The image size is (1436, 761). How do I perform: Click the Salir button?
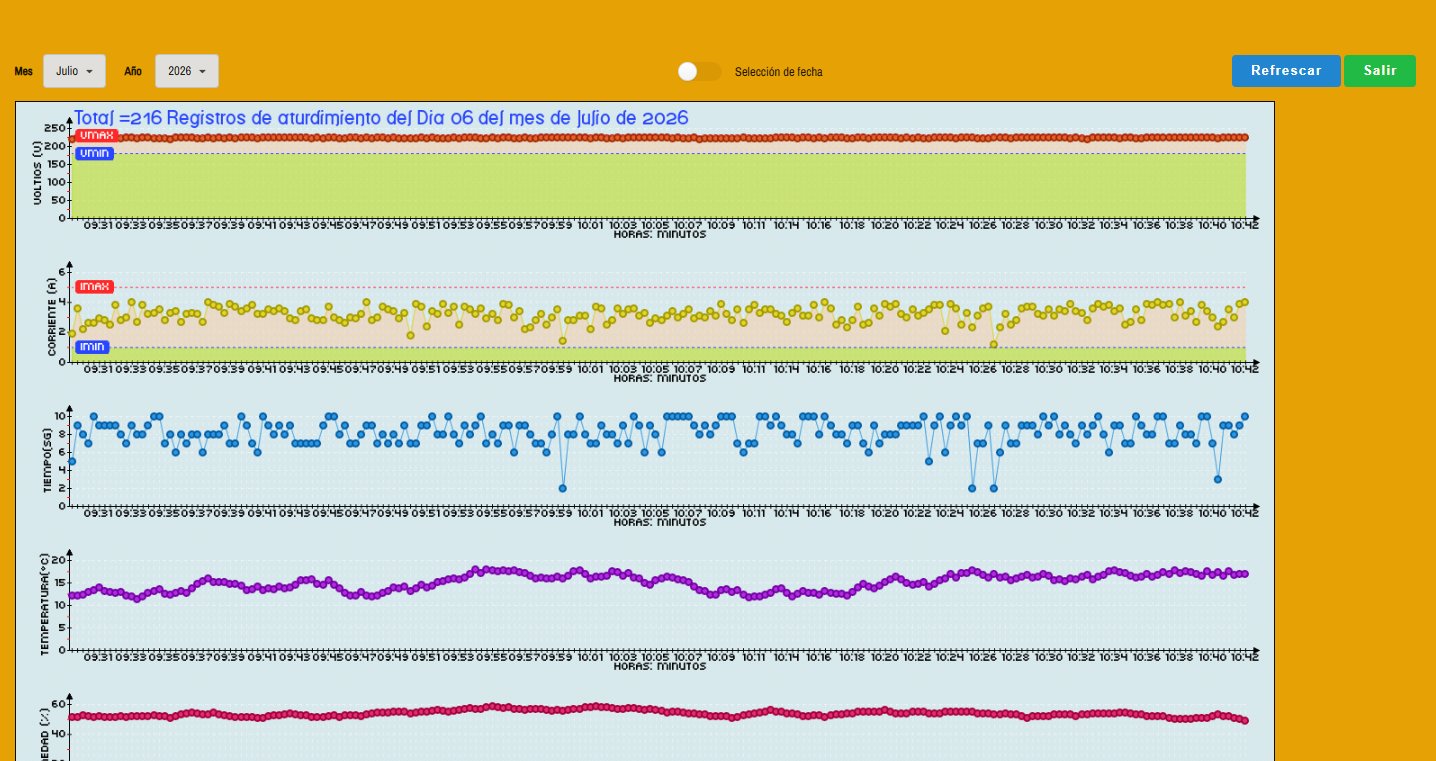(1380, 71)
